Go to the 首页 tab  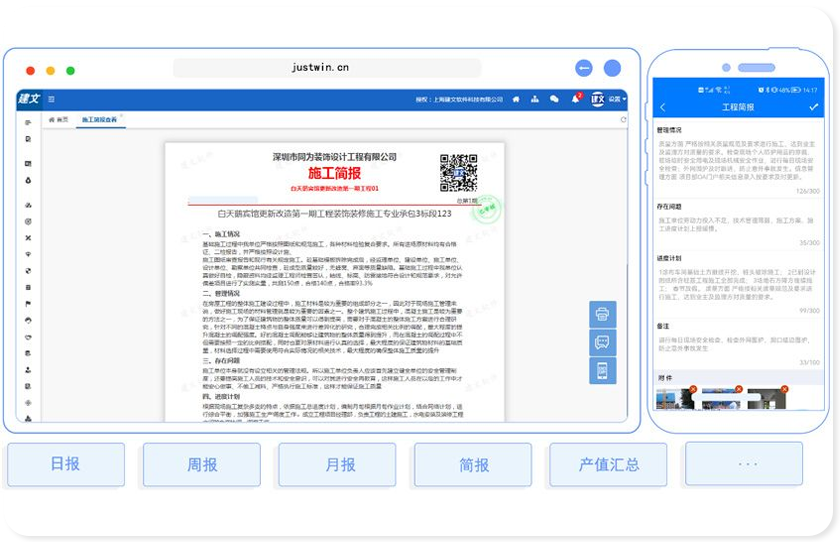click(59, 119)
